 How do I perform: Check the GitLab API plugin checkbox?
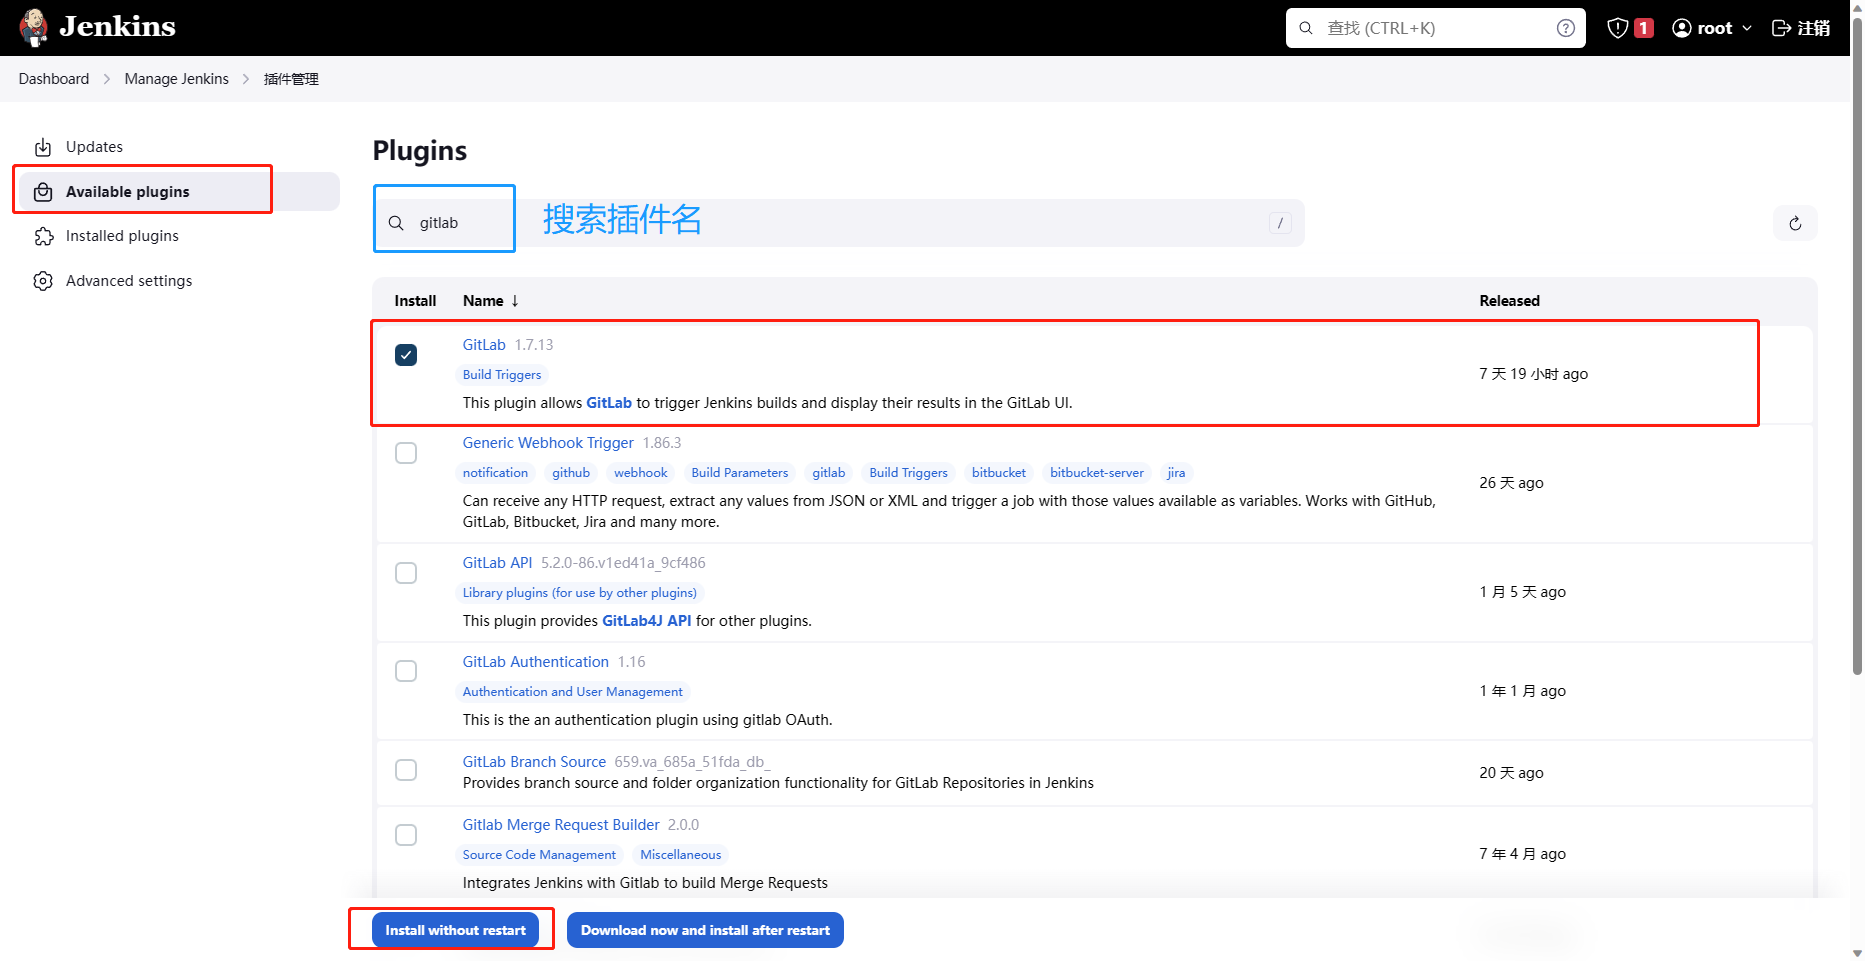click(406, 573)
